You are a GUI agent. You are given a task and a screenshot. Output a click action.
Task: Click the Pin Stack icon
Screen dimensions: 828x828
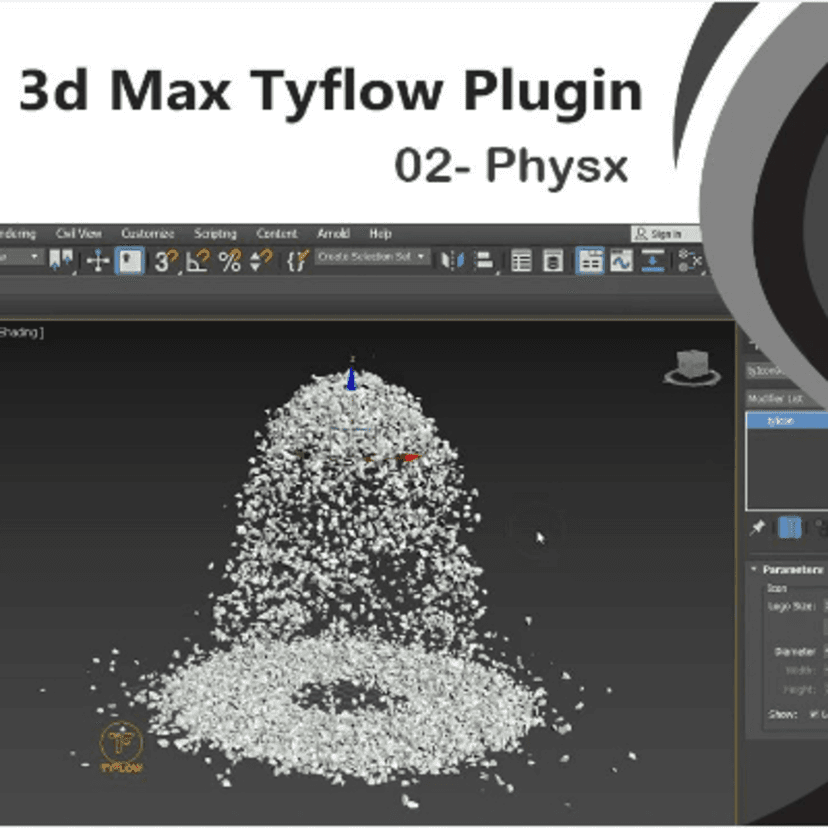coord(757,528)
